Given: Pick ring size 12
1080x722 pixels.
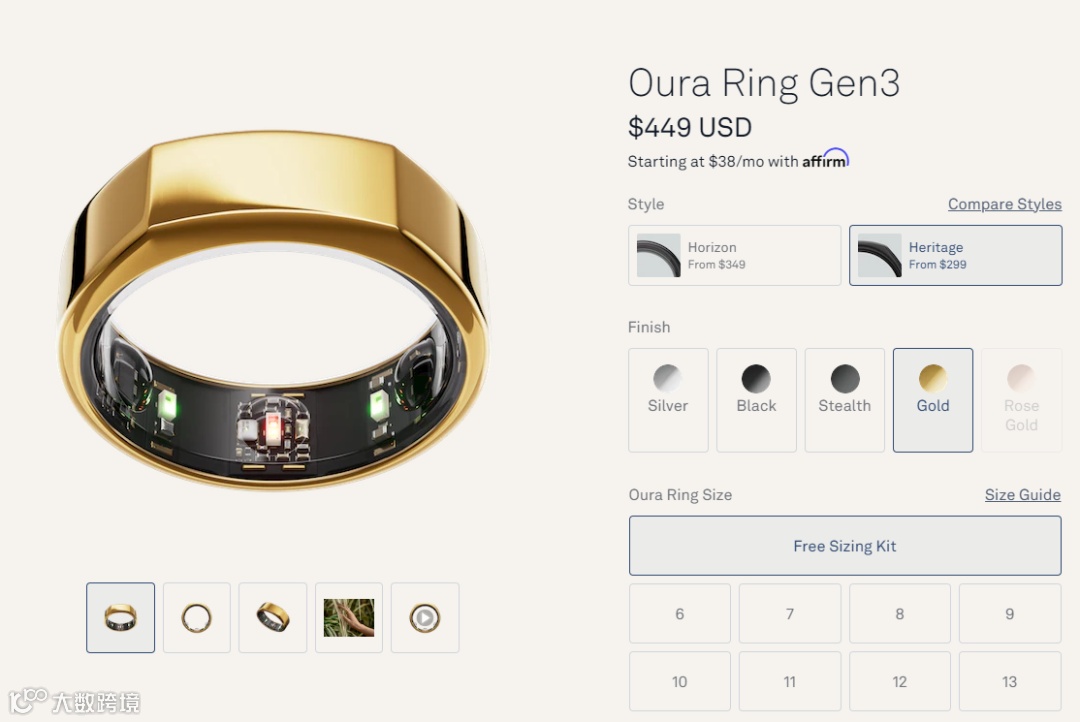Looking at the screenshot, I should pos(900,681).
